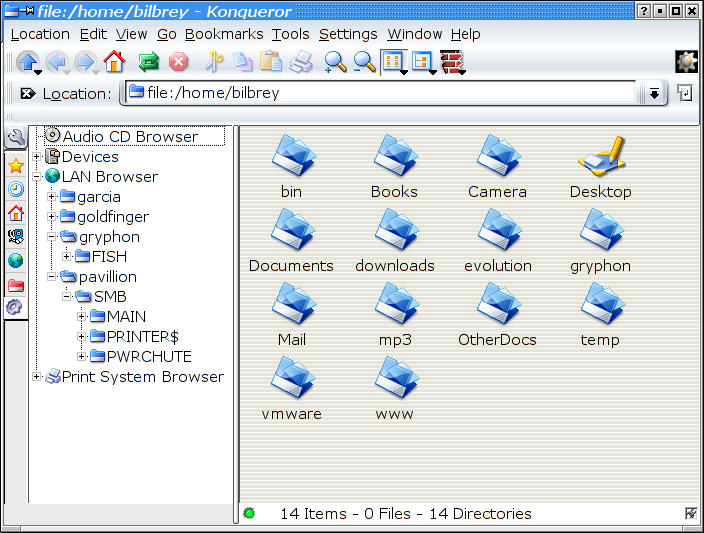Viewport: 704px width, 533px height.
Task: Click the Back arrow toolbar icon
Action: [57, 62]
